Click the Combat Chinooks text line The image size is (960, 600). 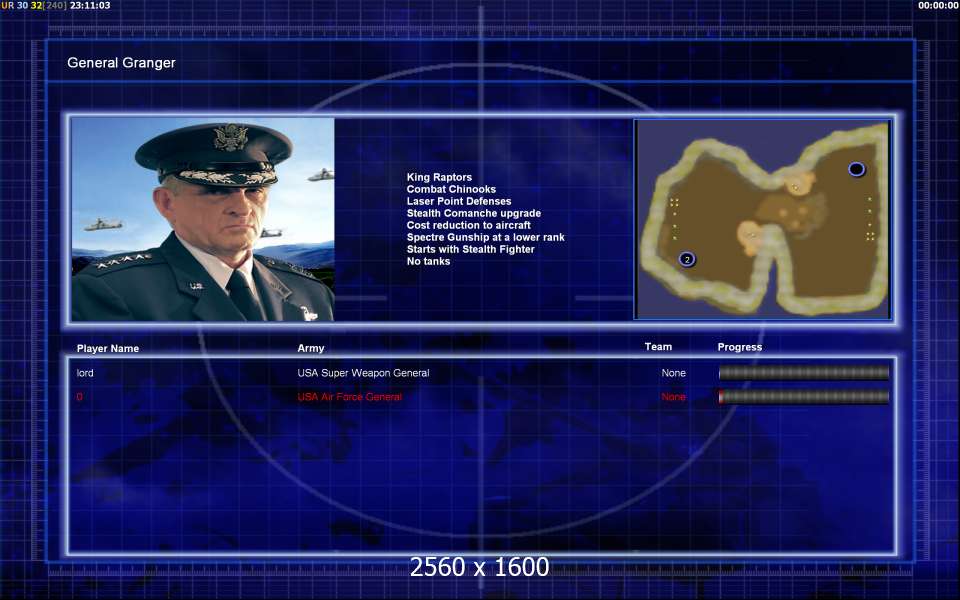[x=451, y=189]
